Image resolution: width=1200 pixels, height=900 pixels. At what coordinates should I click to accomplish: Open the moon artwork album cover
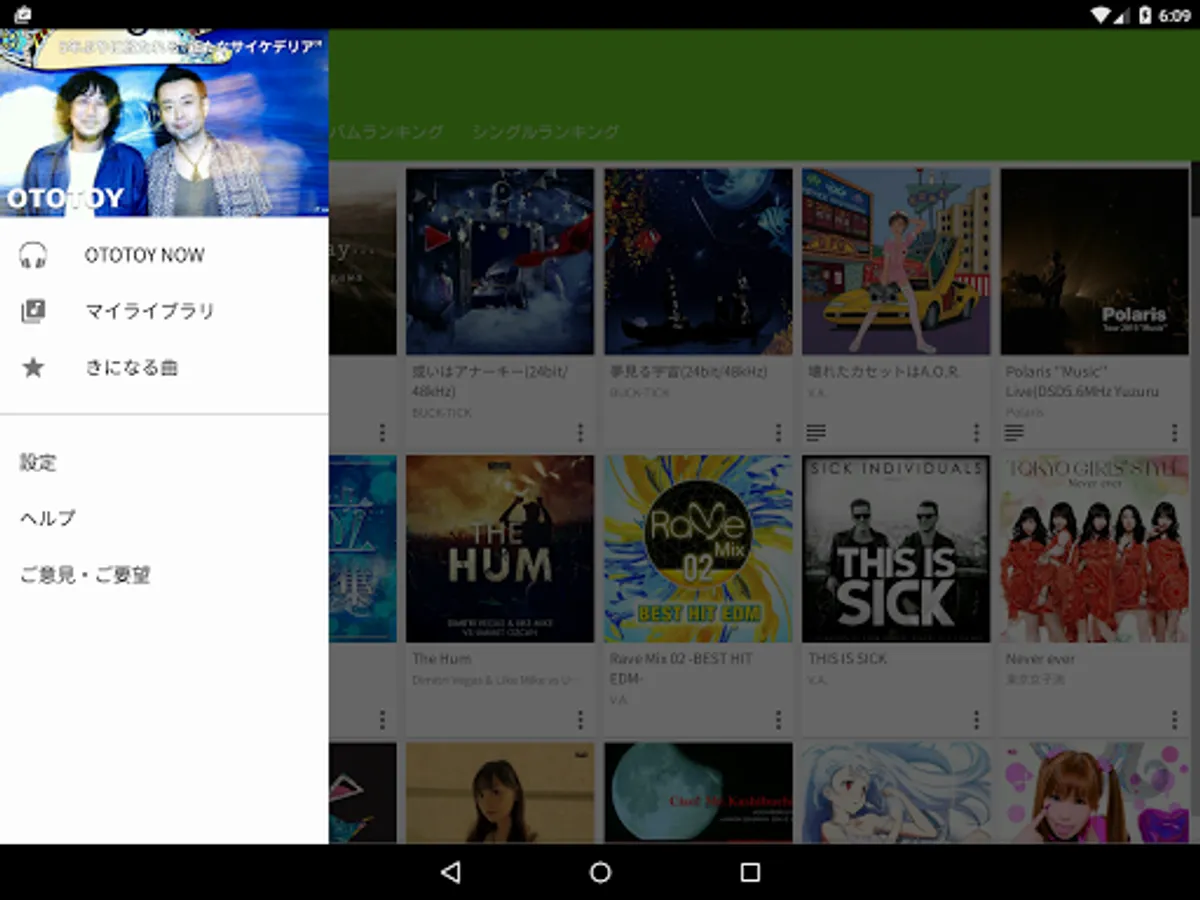pyautogui.click(x=698, y=793)
